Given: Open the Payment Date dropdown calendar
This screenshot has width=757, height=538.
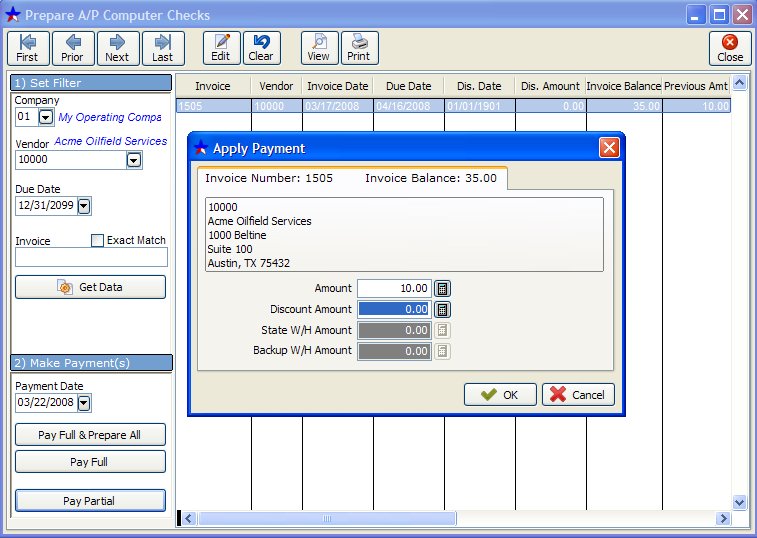Looking at the screenshot, I should [x=84, y=403].
